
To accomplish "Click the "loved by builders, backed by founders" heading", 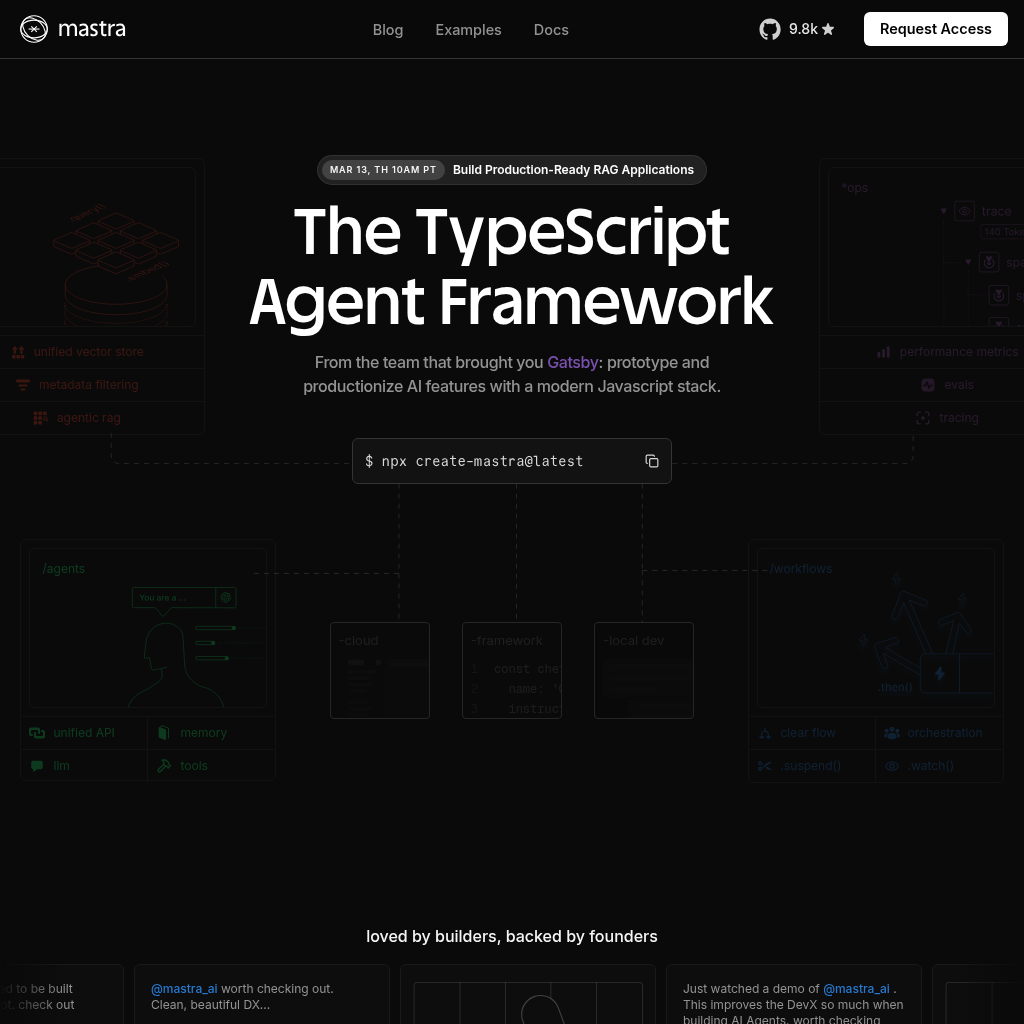I will pos(512,936).
